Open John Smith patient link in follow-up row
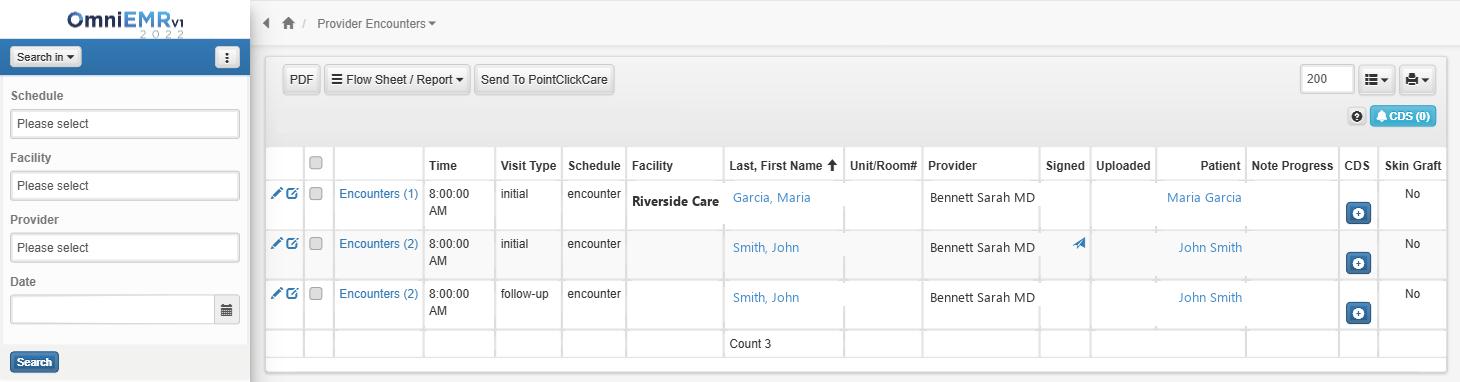 point(1210,297)
